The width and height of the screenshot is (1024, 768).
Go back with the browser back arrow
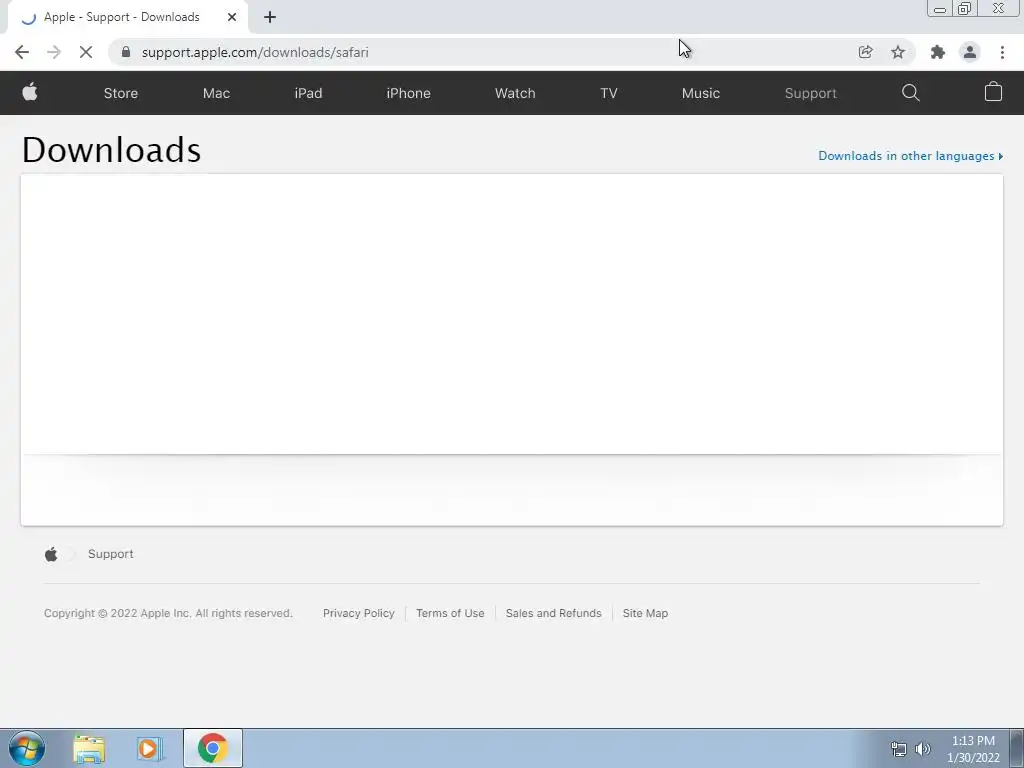(x=22, y=52)
